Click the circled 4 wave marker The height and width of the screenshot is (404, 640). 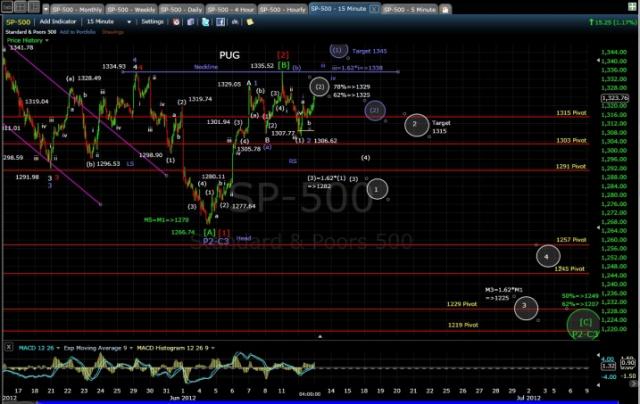click(548, 256)
